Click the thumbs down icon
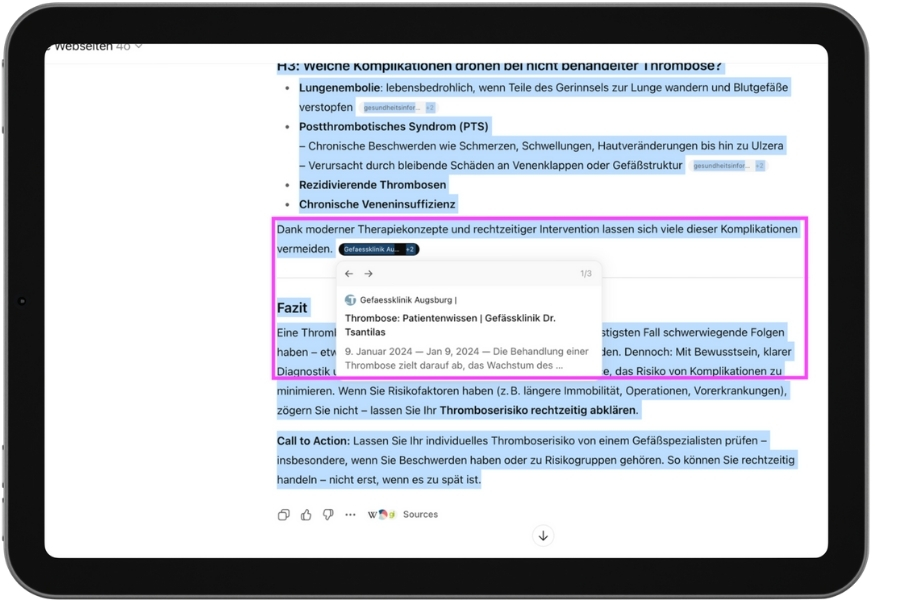Screen dimensions: 900x600 (x=328, y=515)
